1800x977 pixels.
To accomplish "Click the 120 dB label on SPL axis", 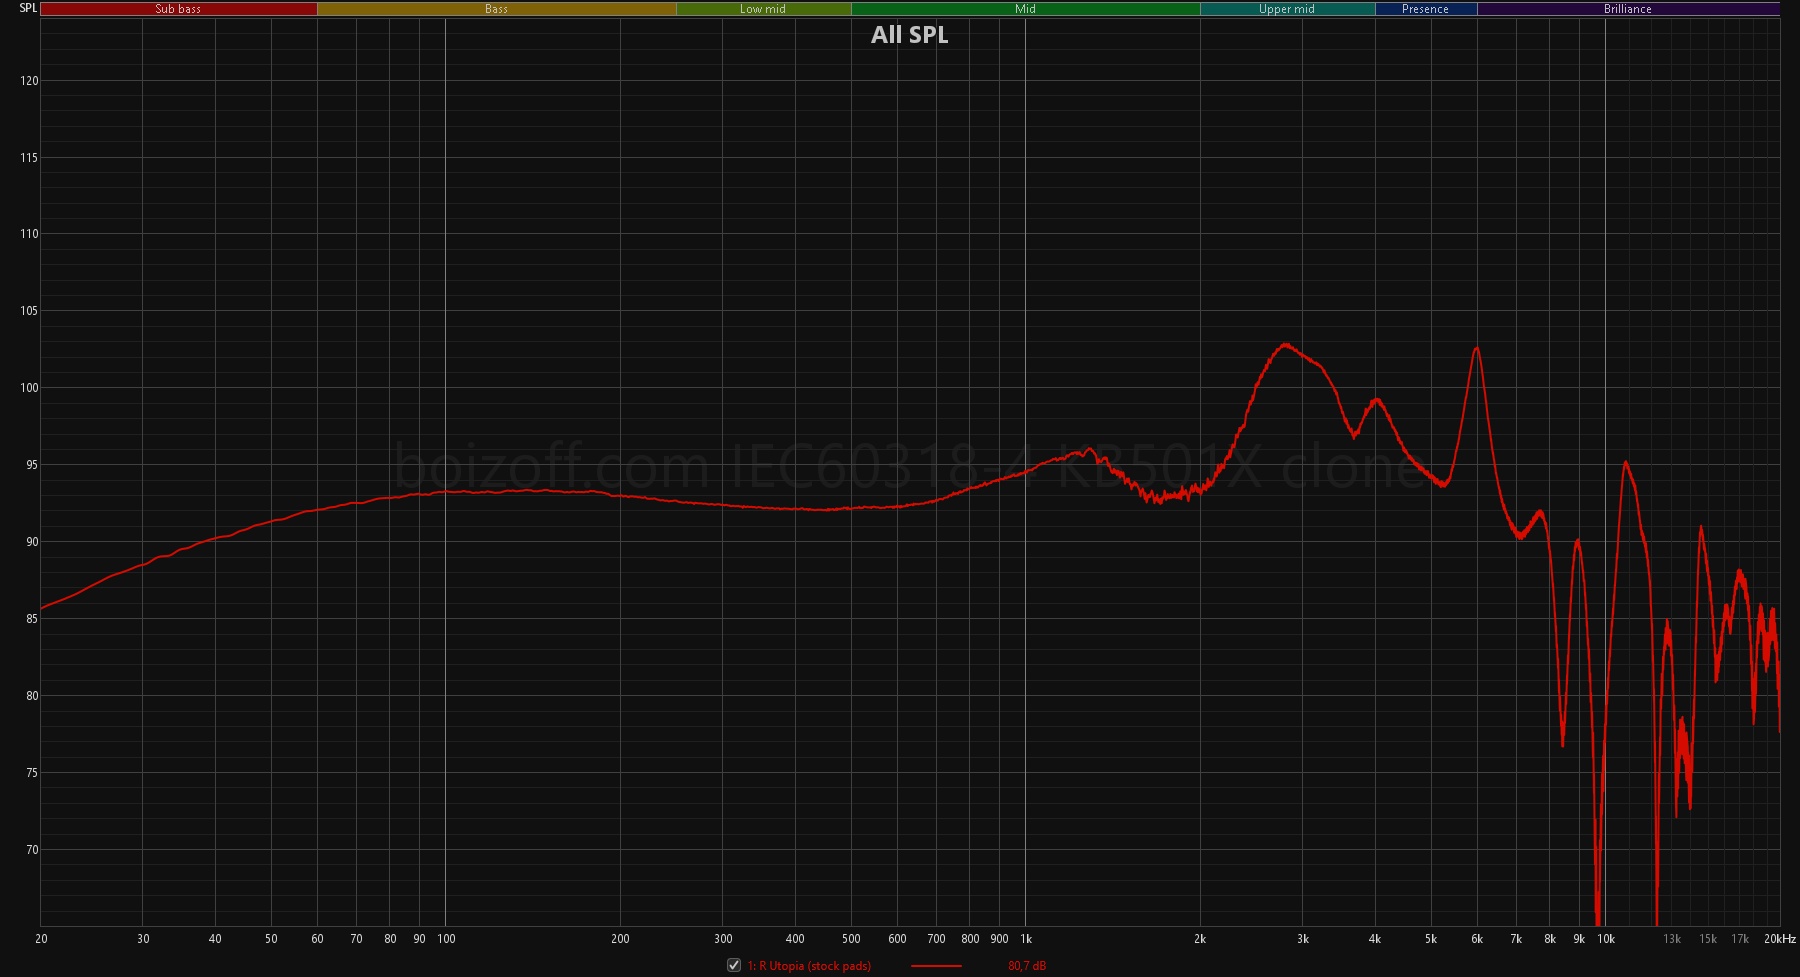I will pyautogui.click(x=29, y=81).
